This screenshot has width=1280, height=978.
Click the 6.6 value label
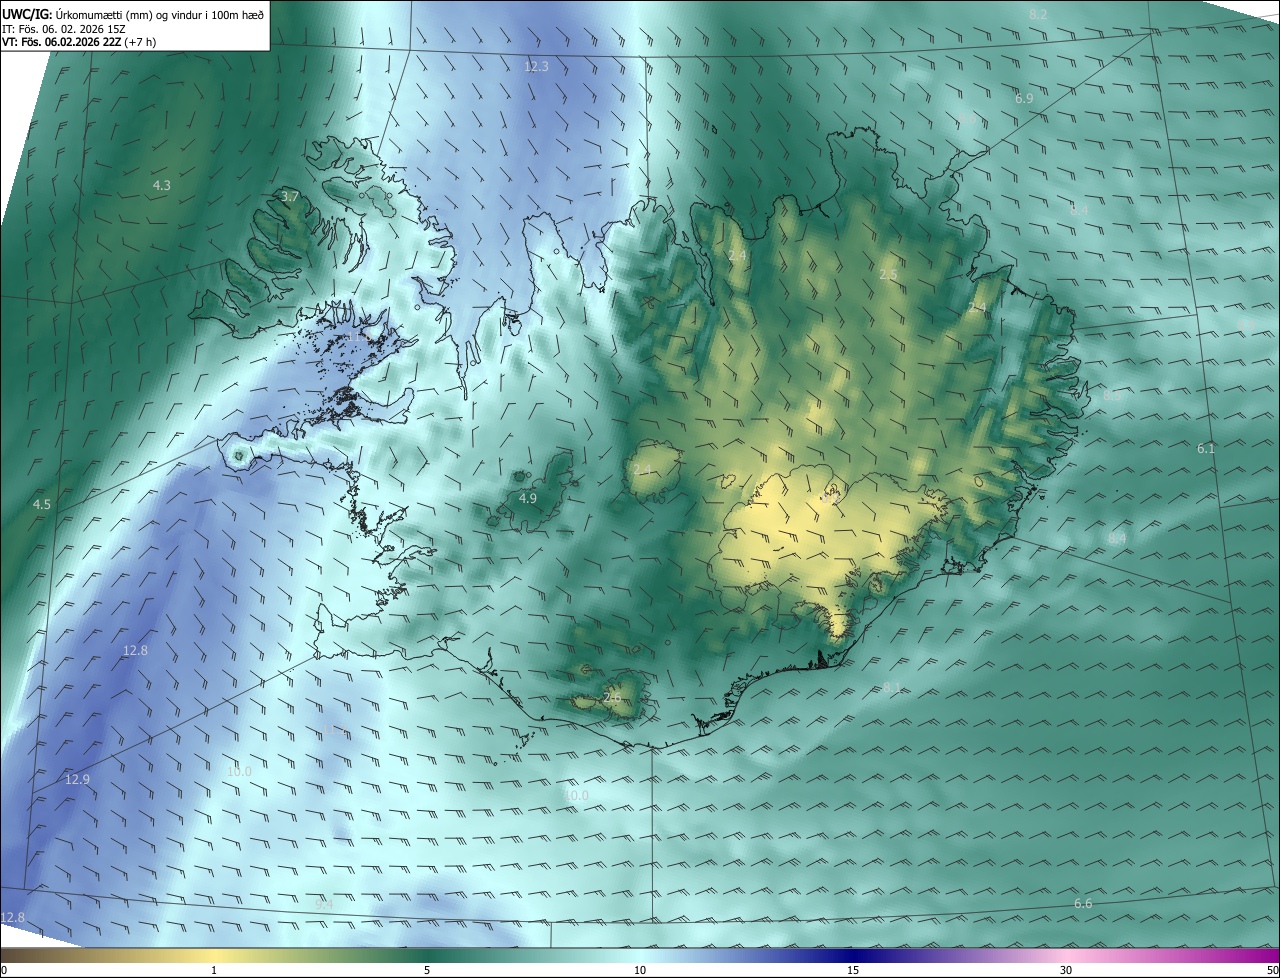click(1083, 903)
